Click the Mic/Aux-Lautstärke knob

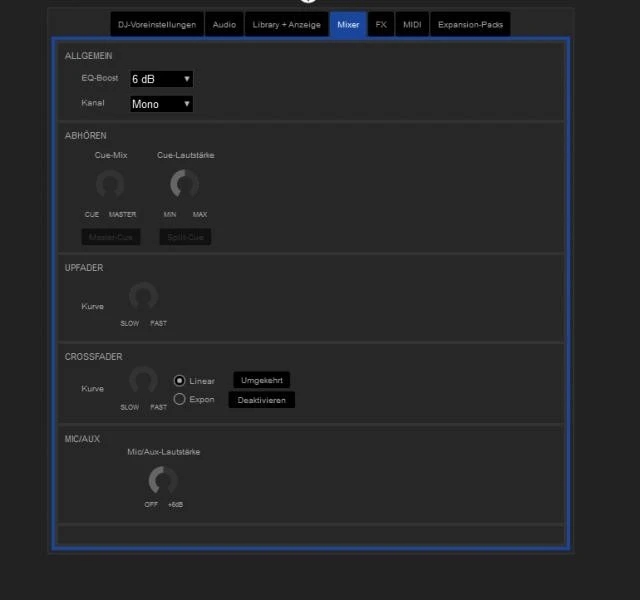(162, 480)
